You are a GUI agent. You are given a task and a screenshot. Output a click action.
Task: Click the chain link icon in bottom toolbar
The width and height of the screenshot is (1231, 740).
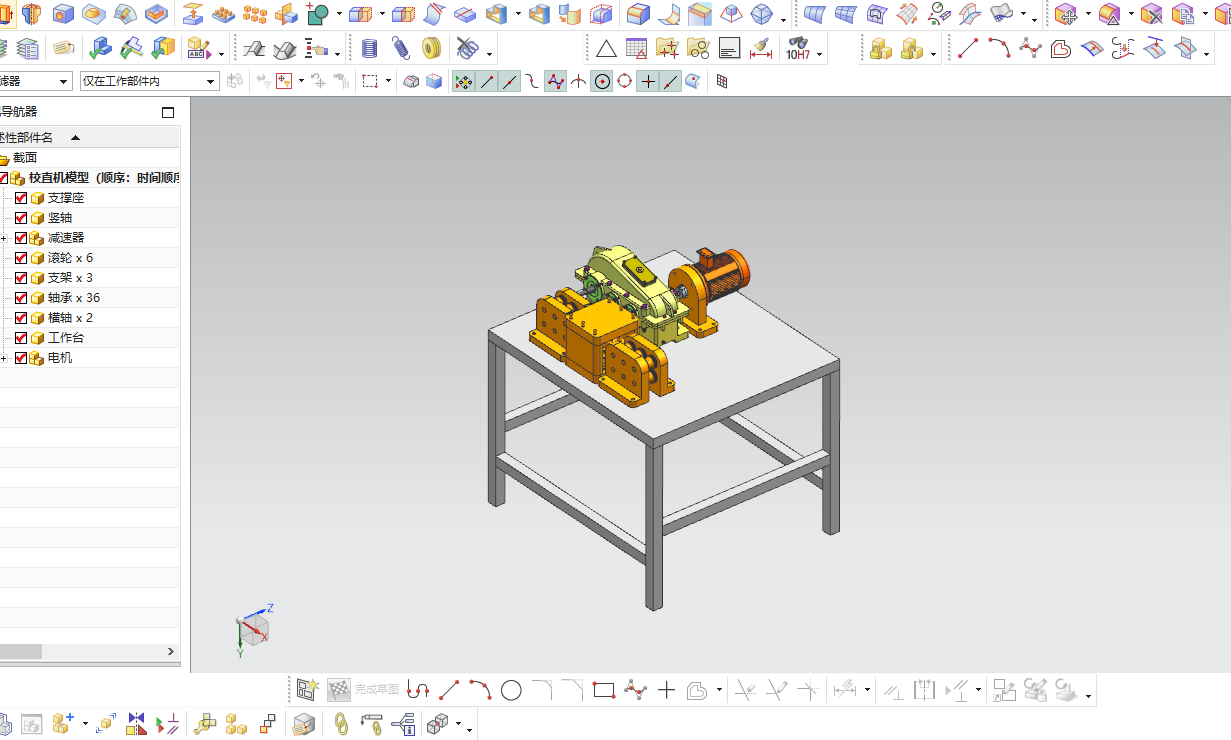pyautogui.click(x=341, y=723)
